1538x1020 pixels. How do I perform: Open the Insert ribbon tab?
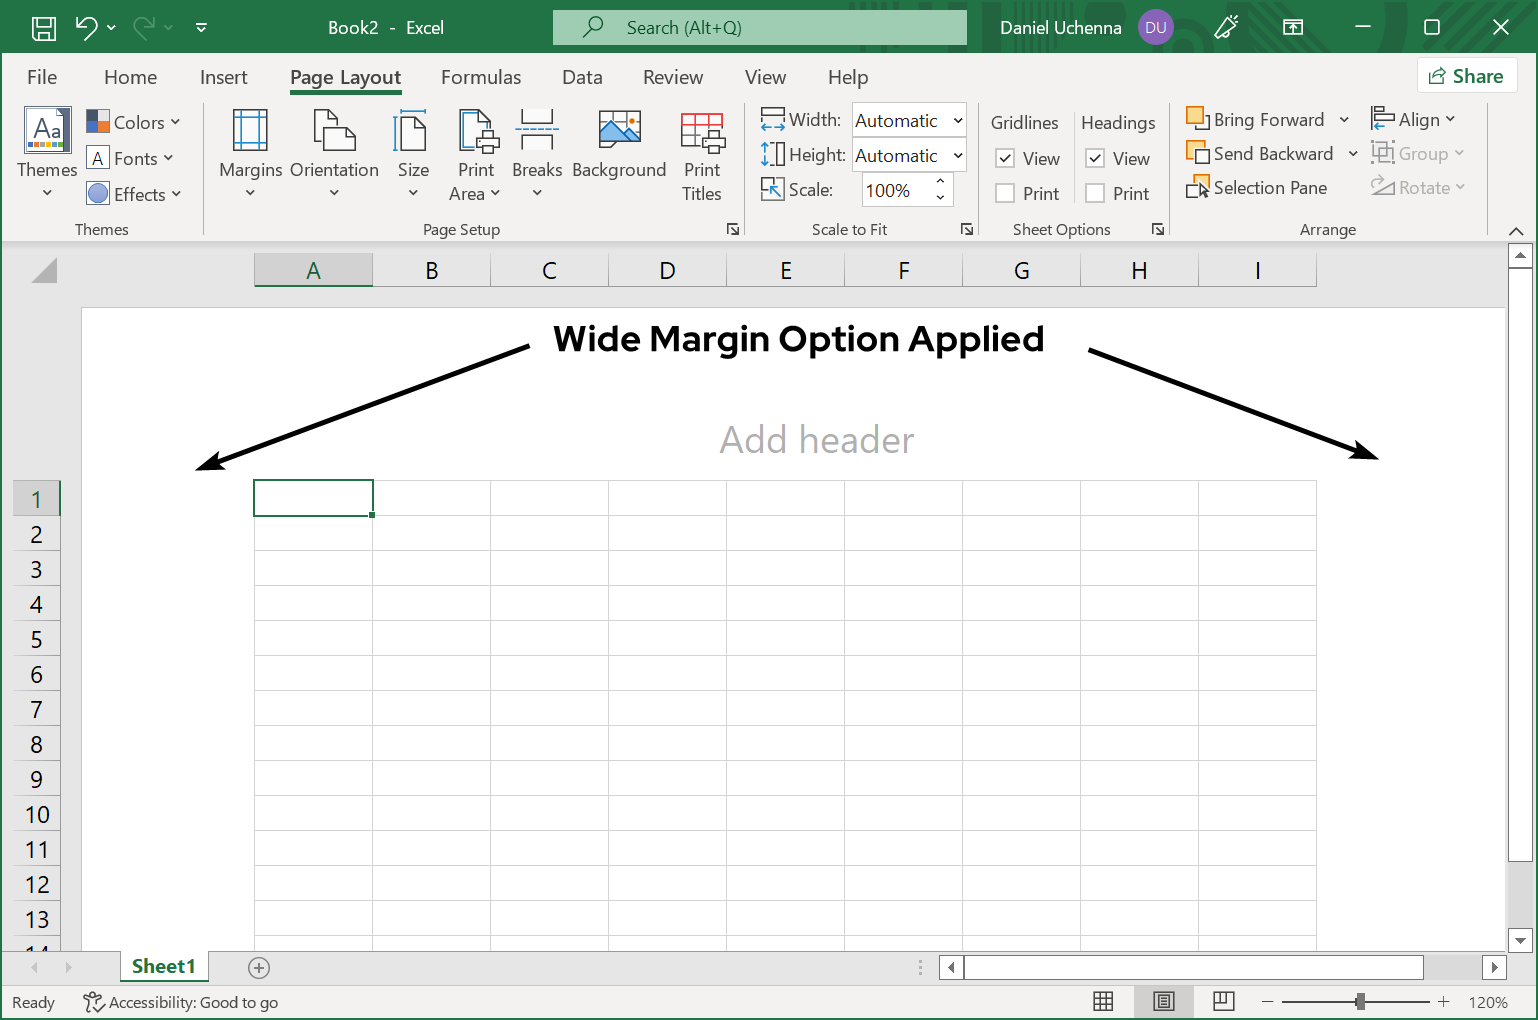coord(223,77)
